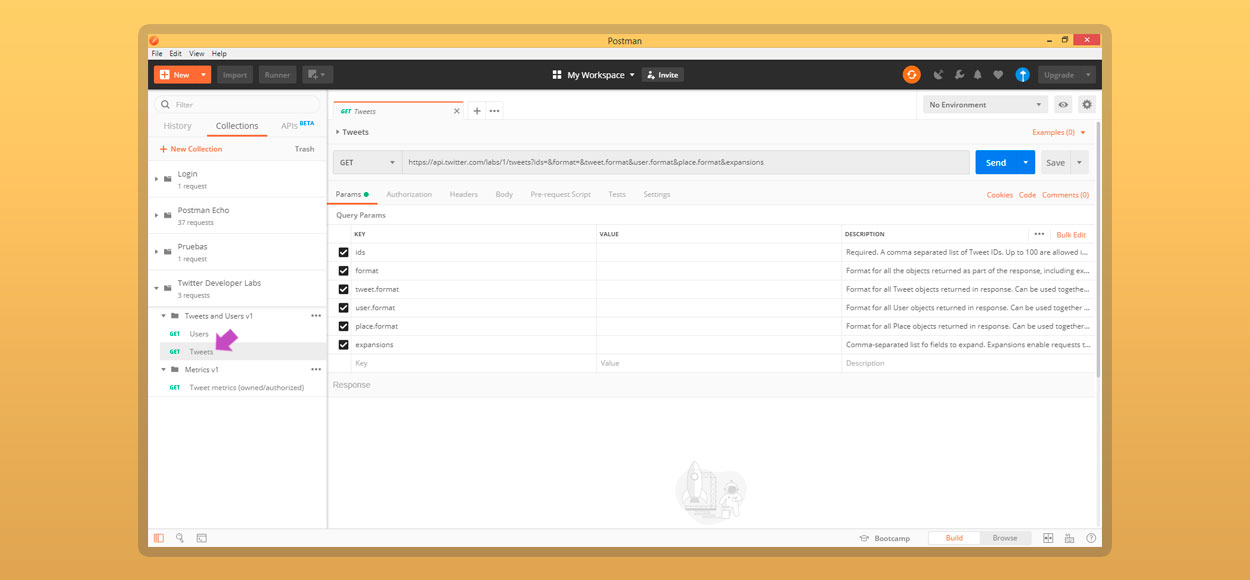Uncheck the user.format parameter checkbox
1250x580 pixels.
[344, 308]
